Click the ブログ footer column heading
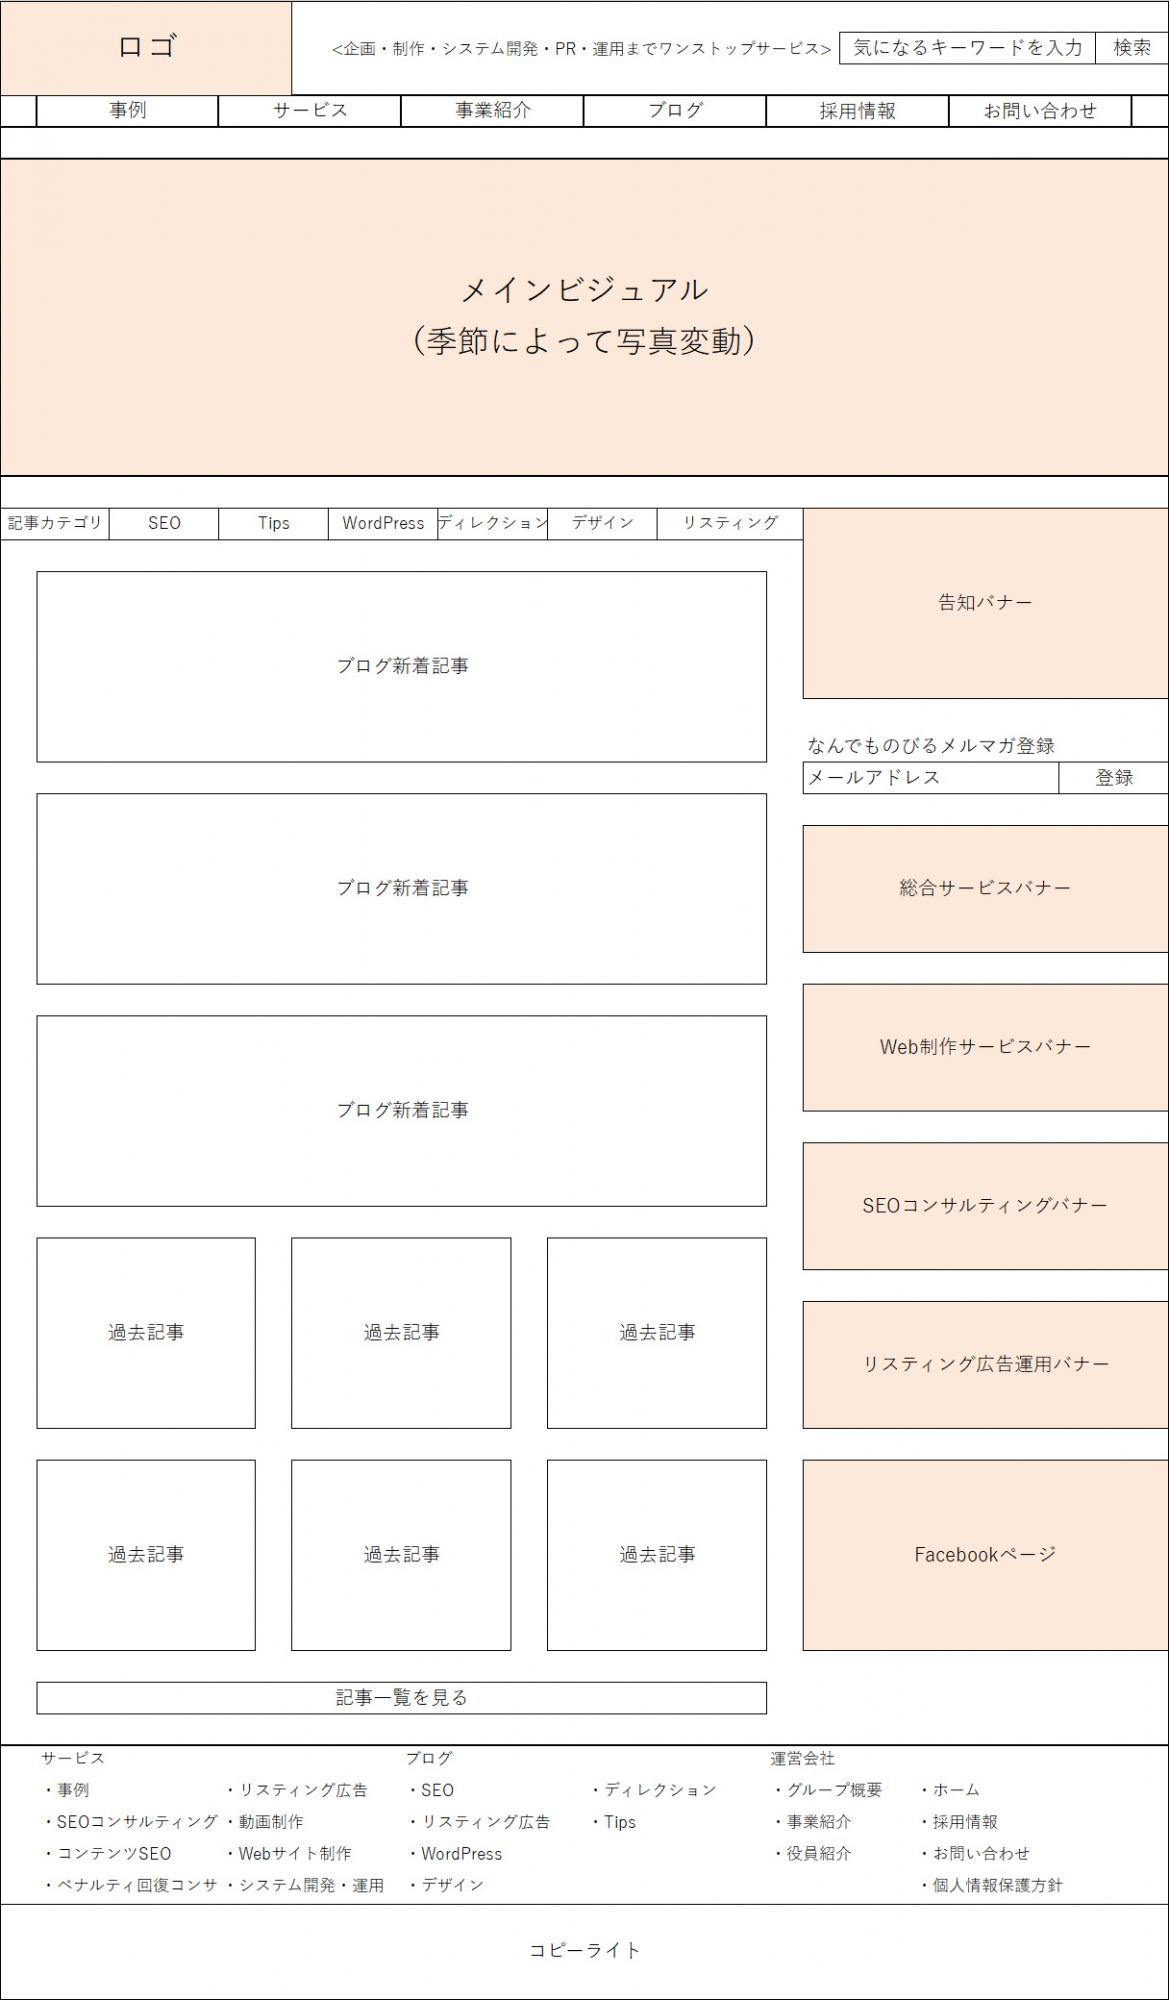This screenshot has height=2000, width=1169. tap(429, 1758)
